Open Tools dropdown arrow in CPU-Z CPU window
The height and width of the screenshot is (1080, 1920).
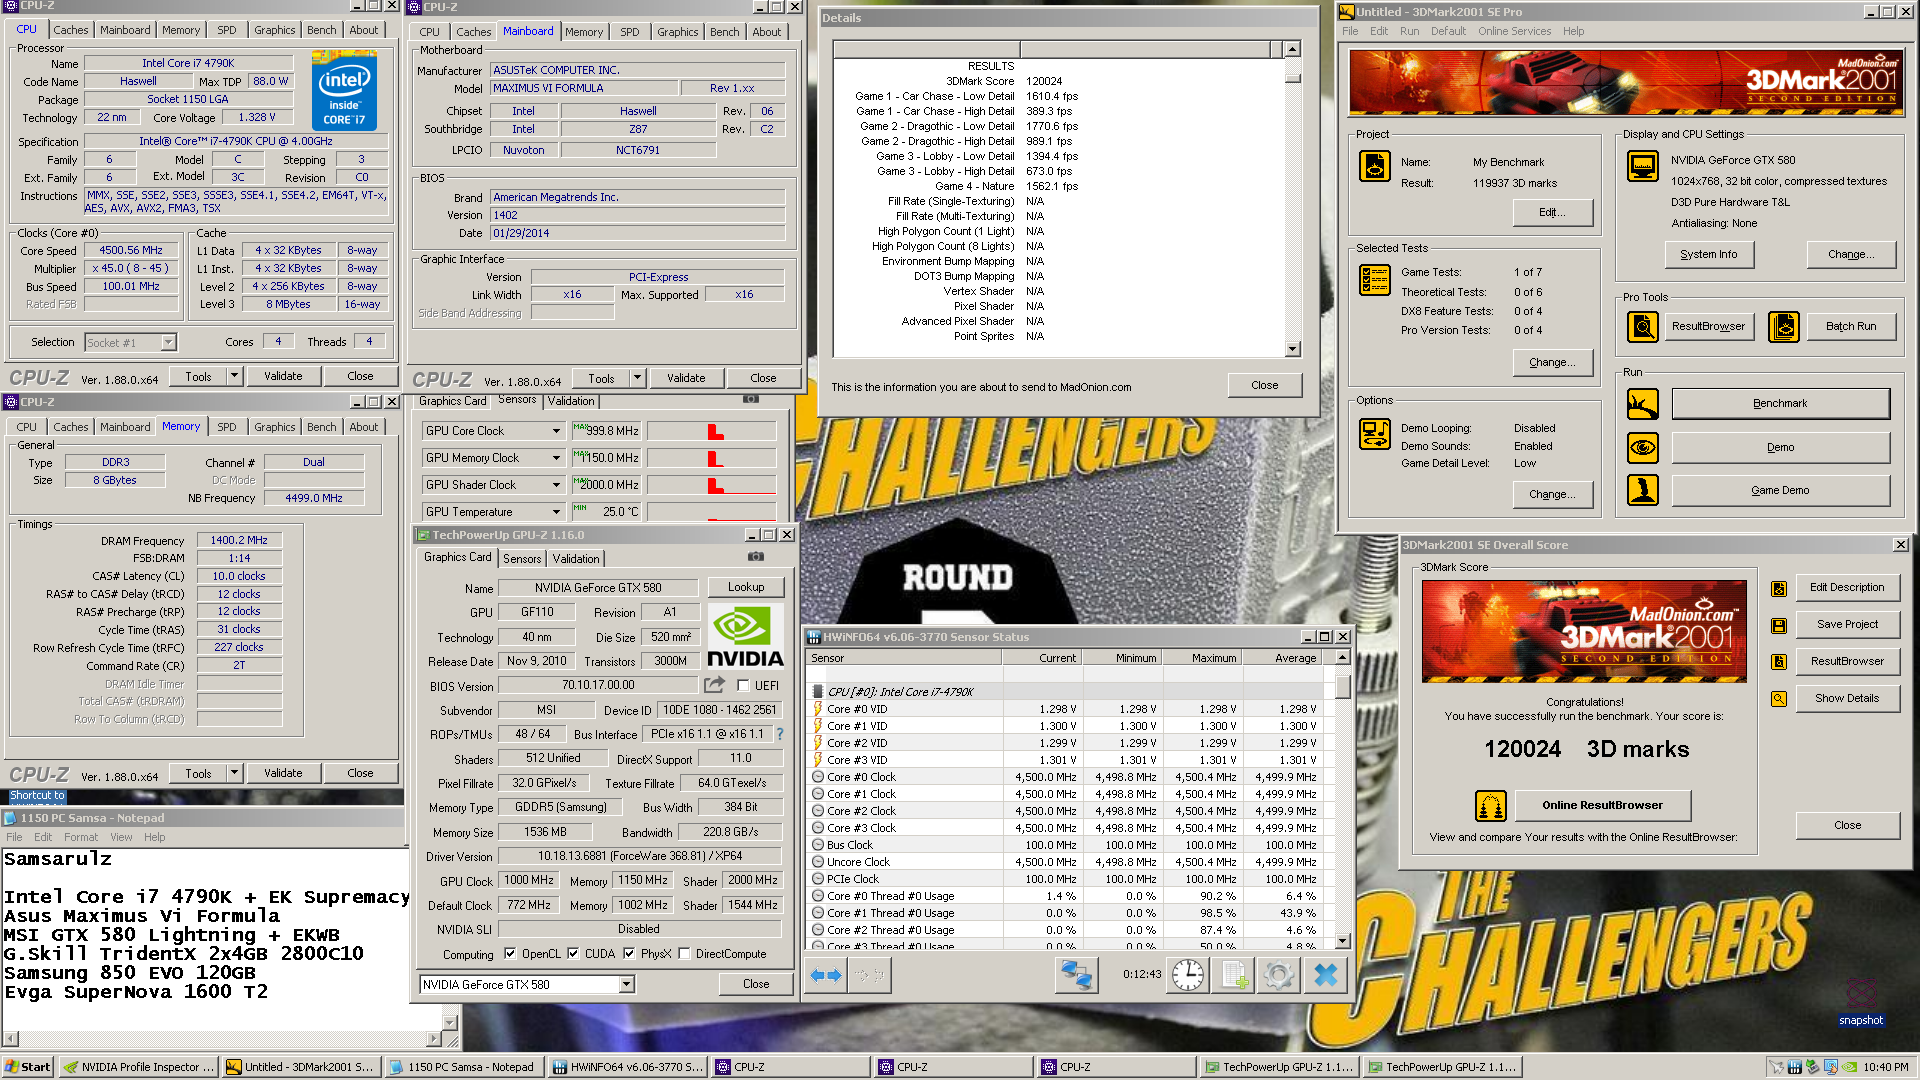pos(234,377)
